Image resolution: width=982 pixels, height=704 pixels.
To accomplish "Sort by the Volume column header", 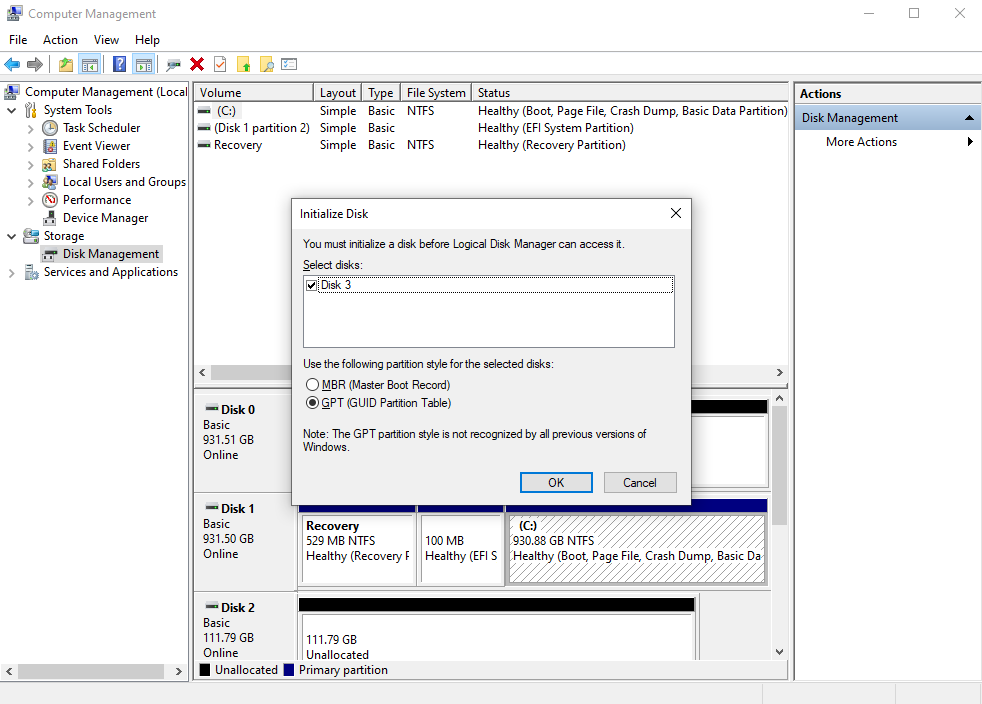I will pos(253,93).
